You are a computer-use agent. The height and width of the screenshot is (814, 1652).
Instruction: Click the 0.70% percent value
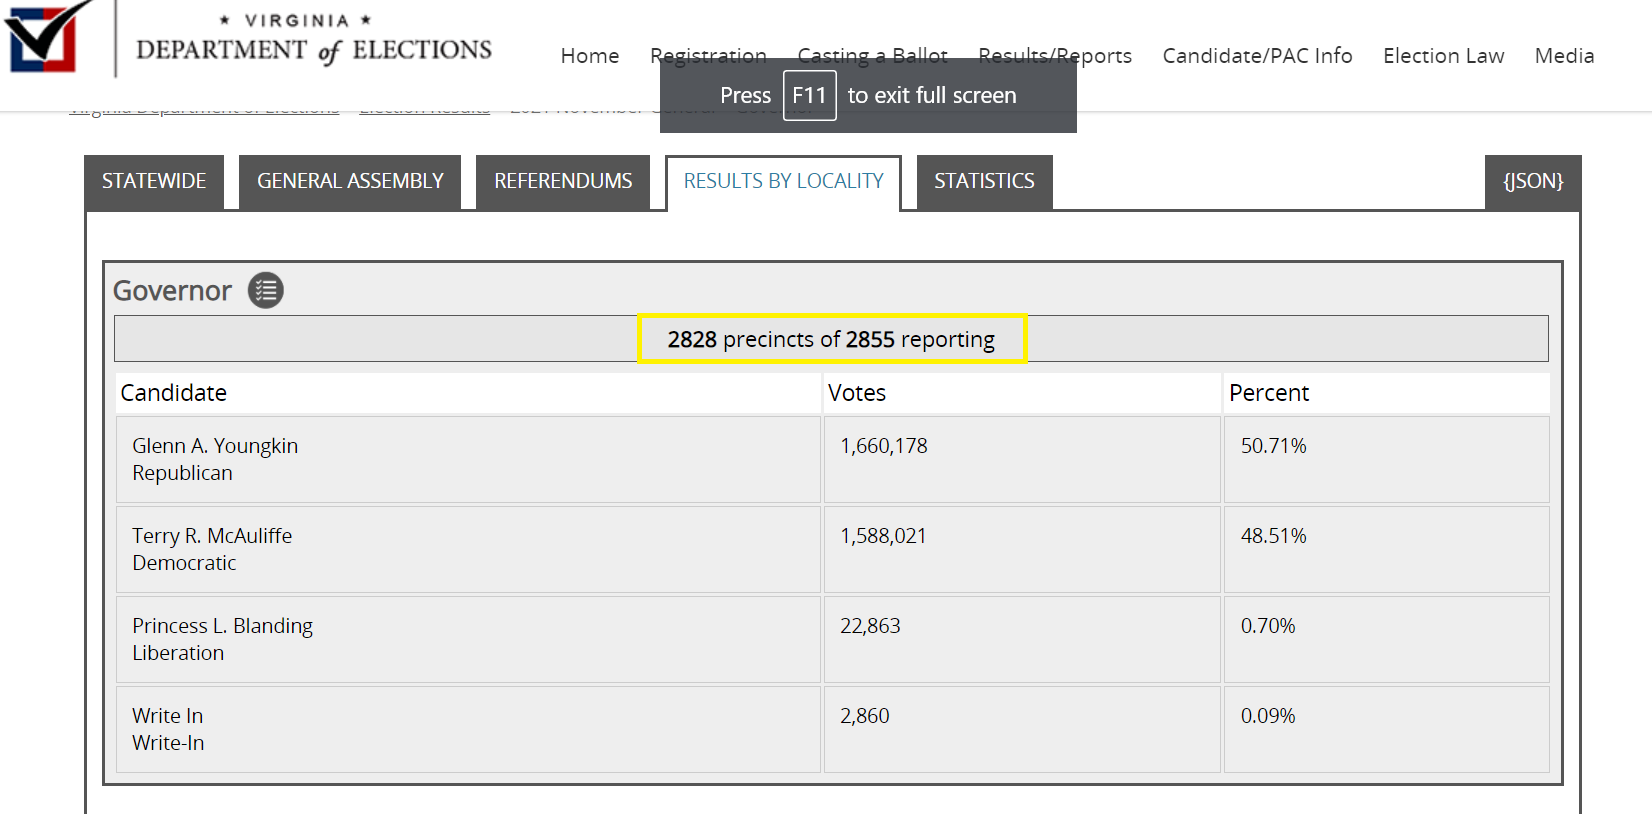[1268, 626]
